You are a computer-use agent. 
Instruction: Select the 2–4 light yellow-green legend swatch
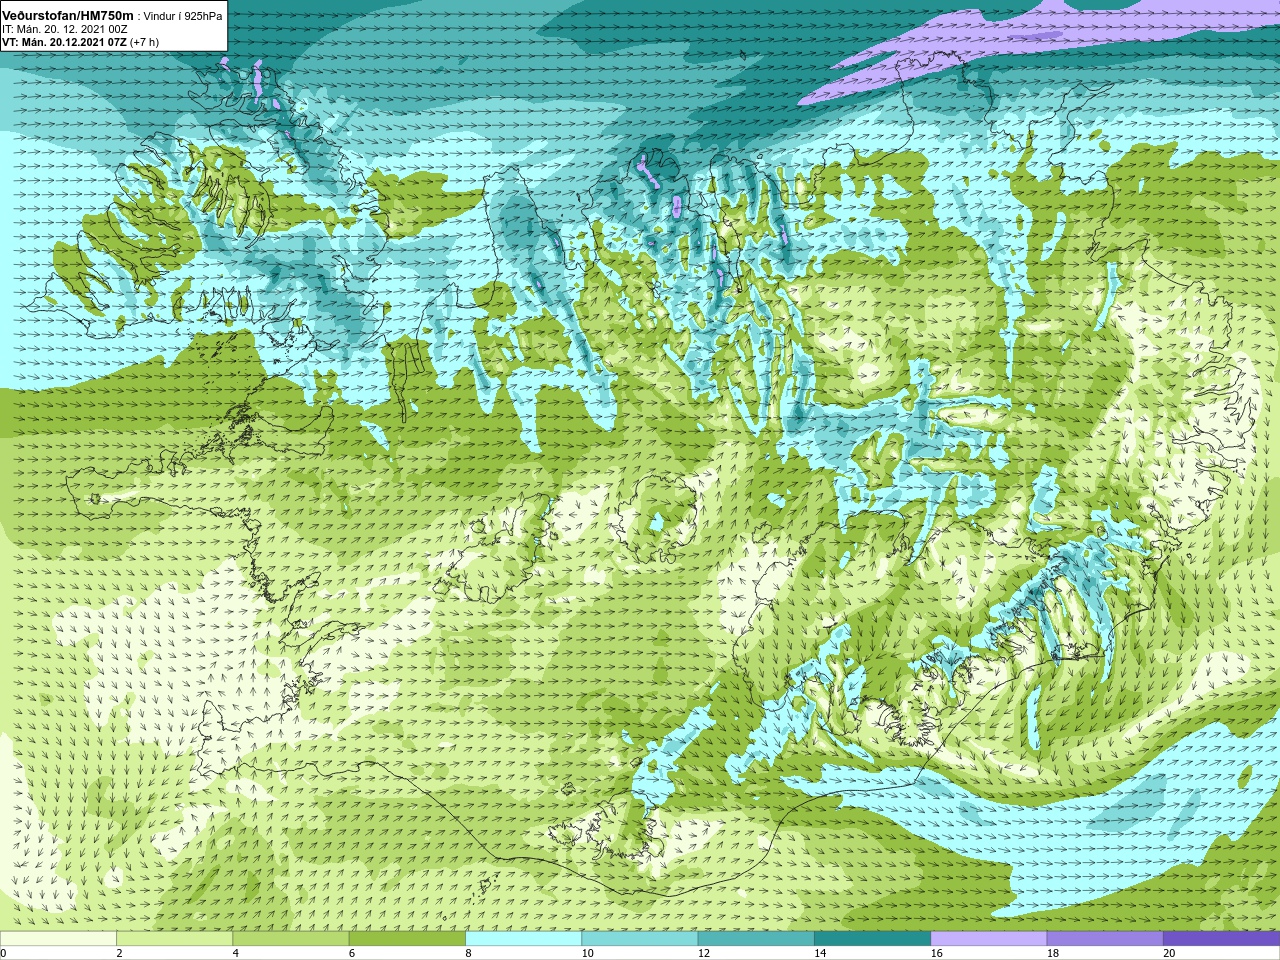(174, 939)
